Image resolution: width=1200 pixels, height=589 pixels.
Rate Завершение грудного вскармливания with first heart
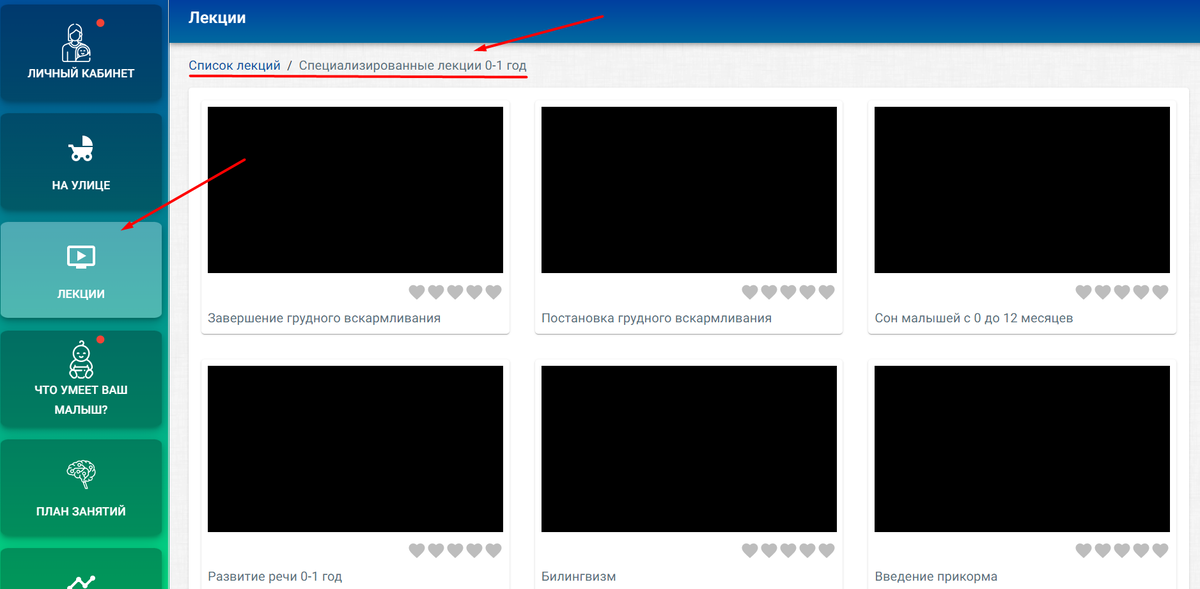pos(417,292)
